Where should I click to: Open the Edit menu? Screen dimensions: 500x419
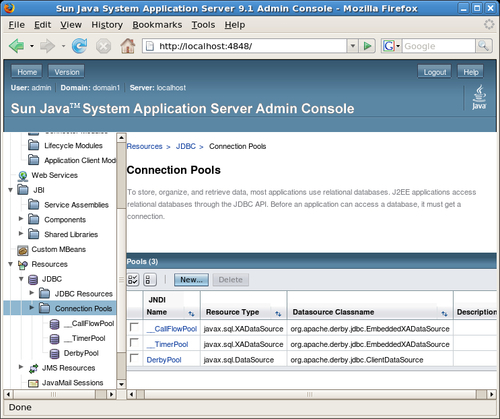click(x=42, y=25)
